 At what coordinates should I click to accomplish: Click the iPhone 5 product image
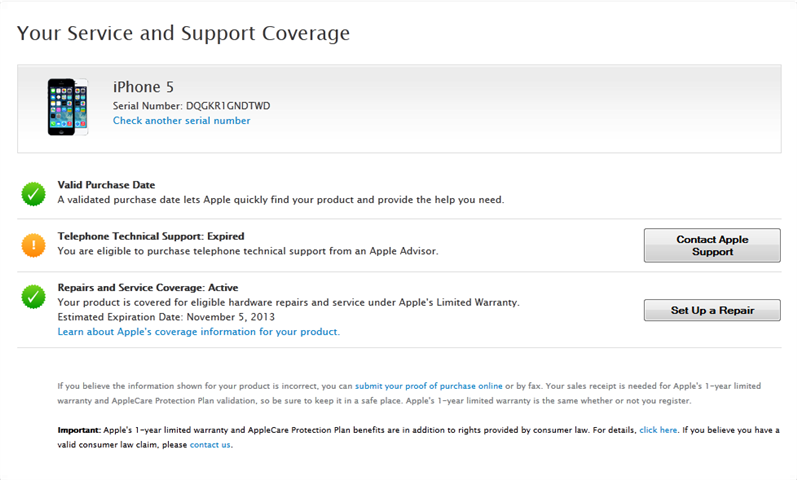point(68,107)
